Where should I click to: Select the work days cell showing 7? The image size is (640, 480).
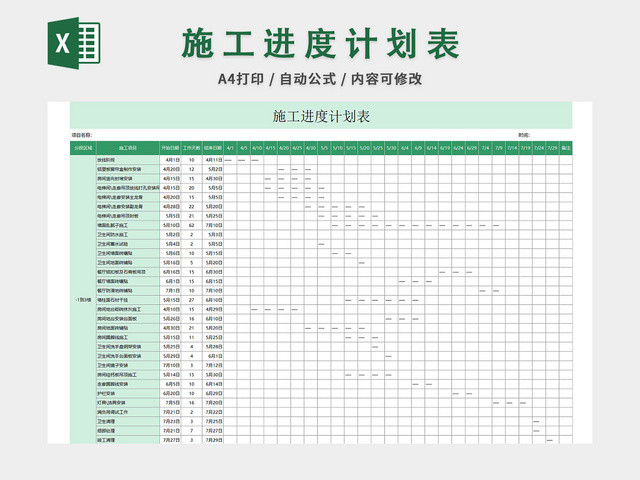[191, 431]
